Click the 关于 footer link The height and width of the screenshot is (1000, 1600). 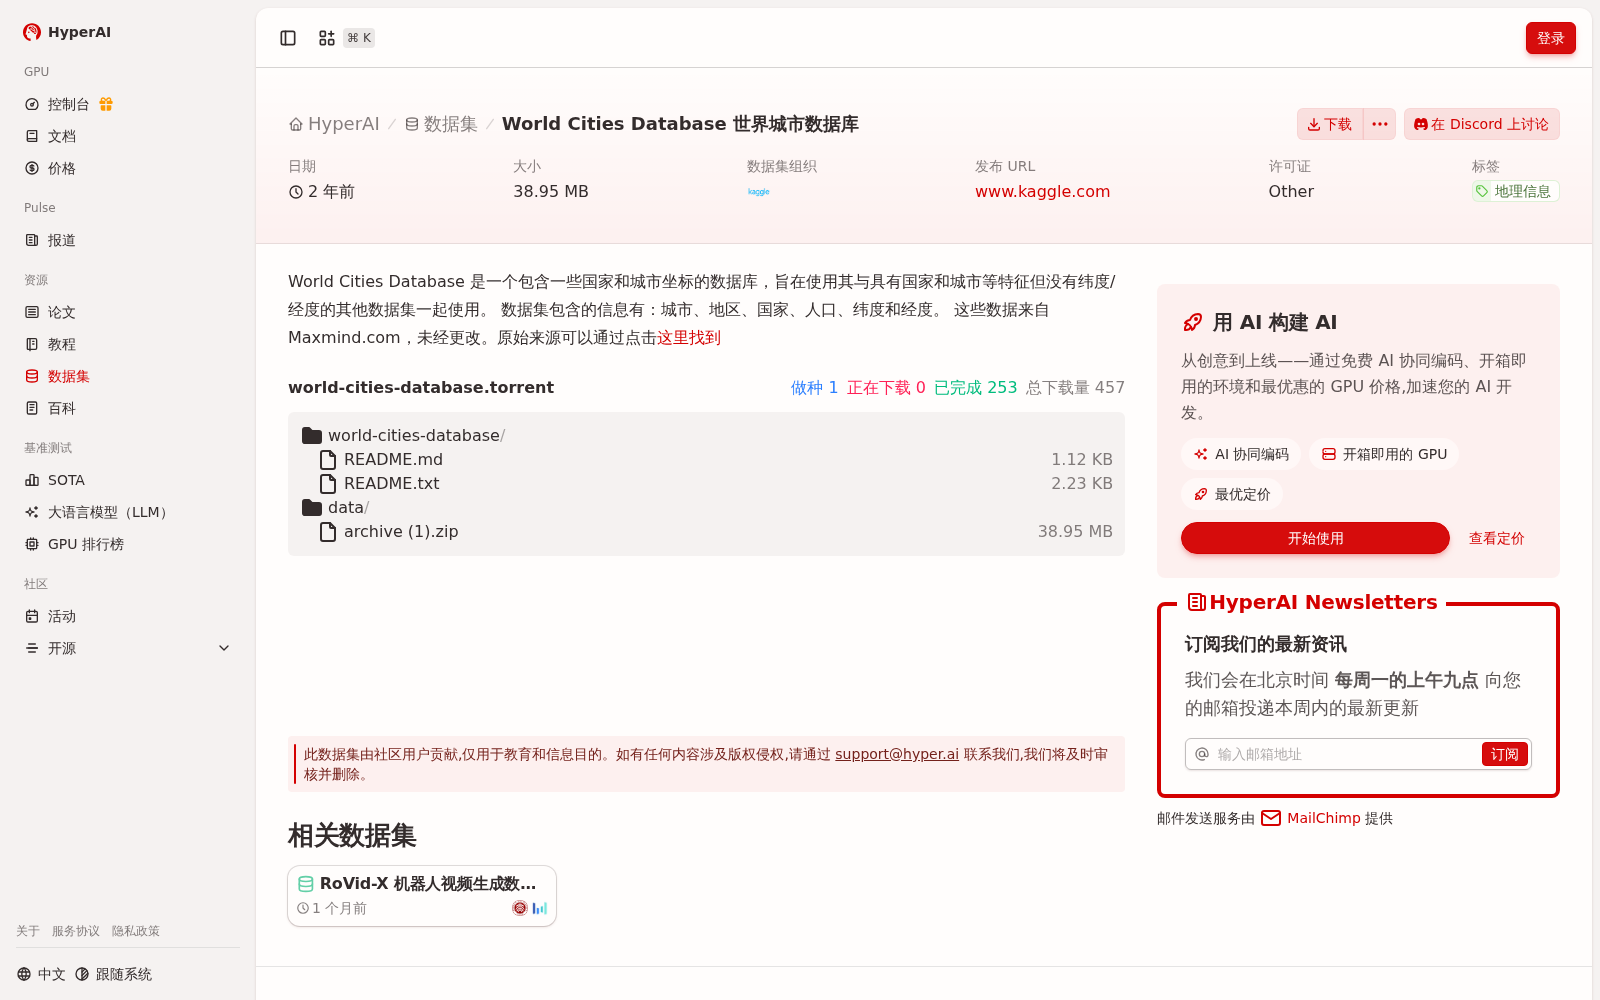(x=28, y=931)
